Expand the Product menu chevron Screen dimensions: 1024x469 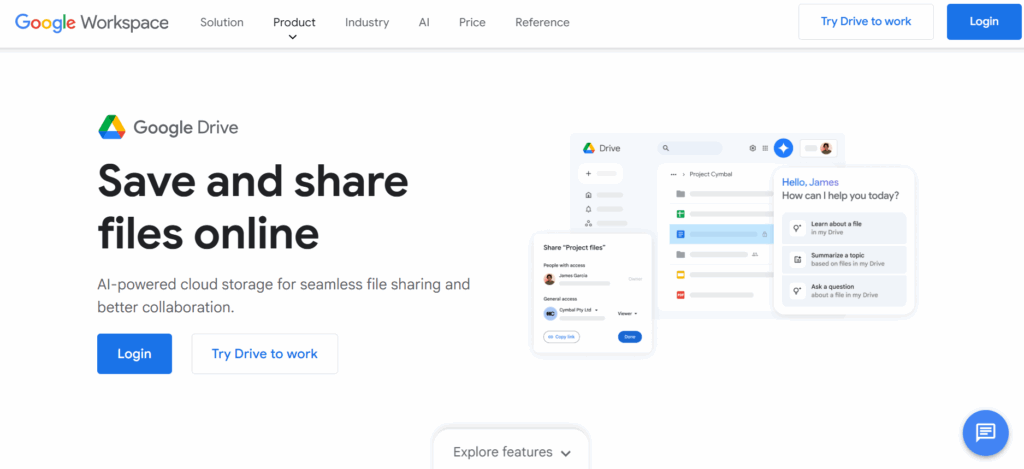point(293,37)
